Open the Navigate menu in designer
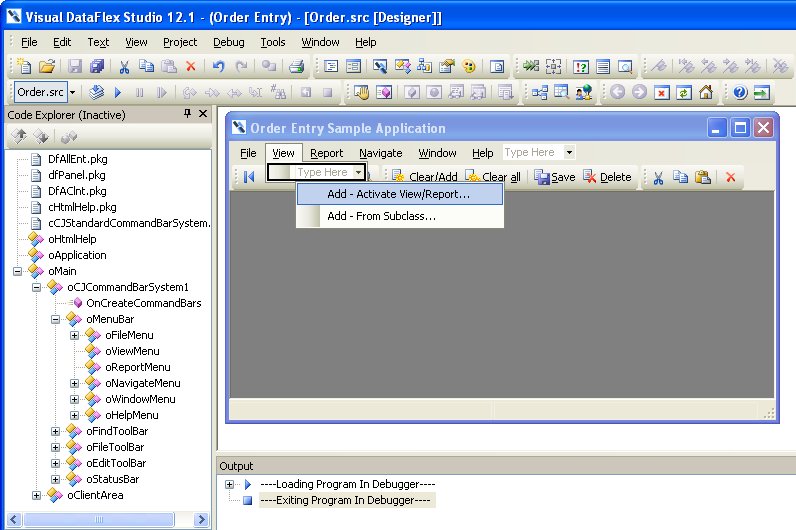This screenshot has width=796, height=530. coord(381,153)
